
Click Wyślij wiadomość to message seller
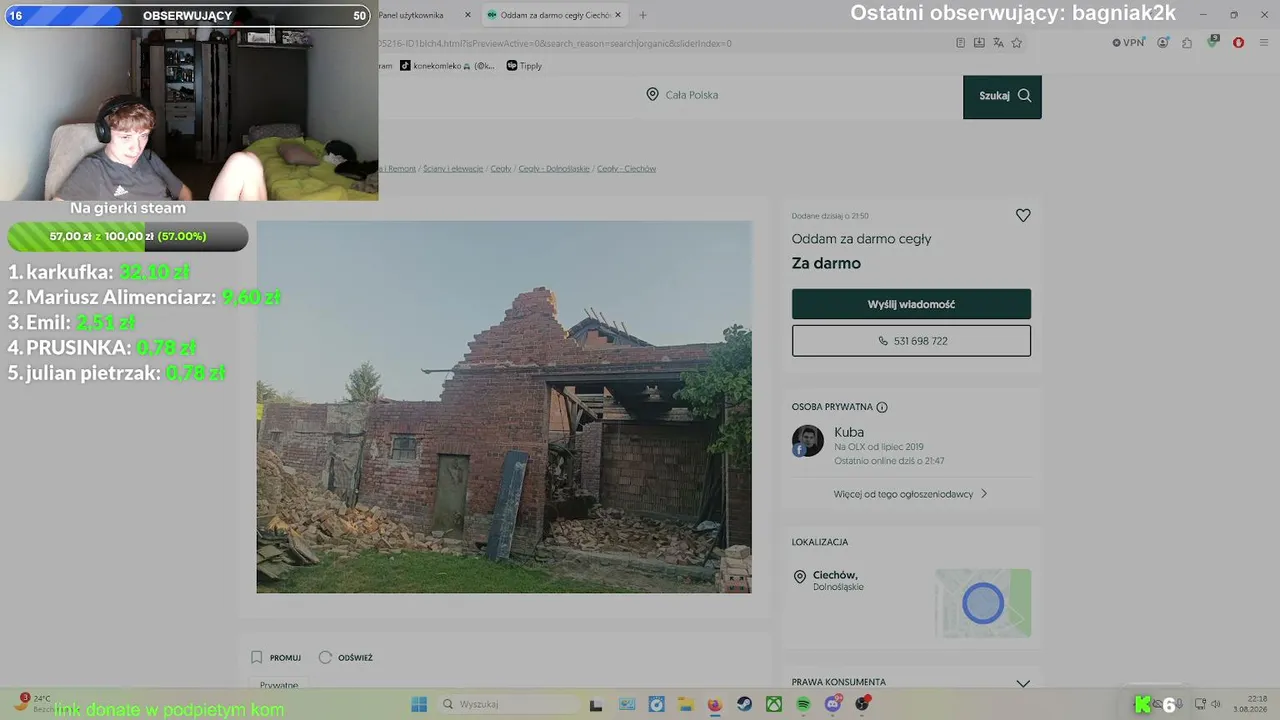911,304
